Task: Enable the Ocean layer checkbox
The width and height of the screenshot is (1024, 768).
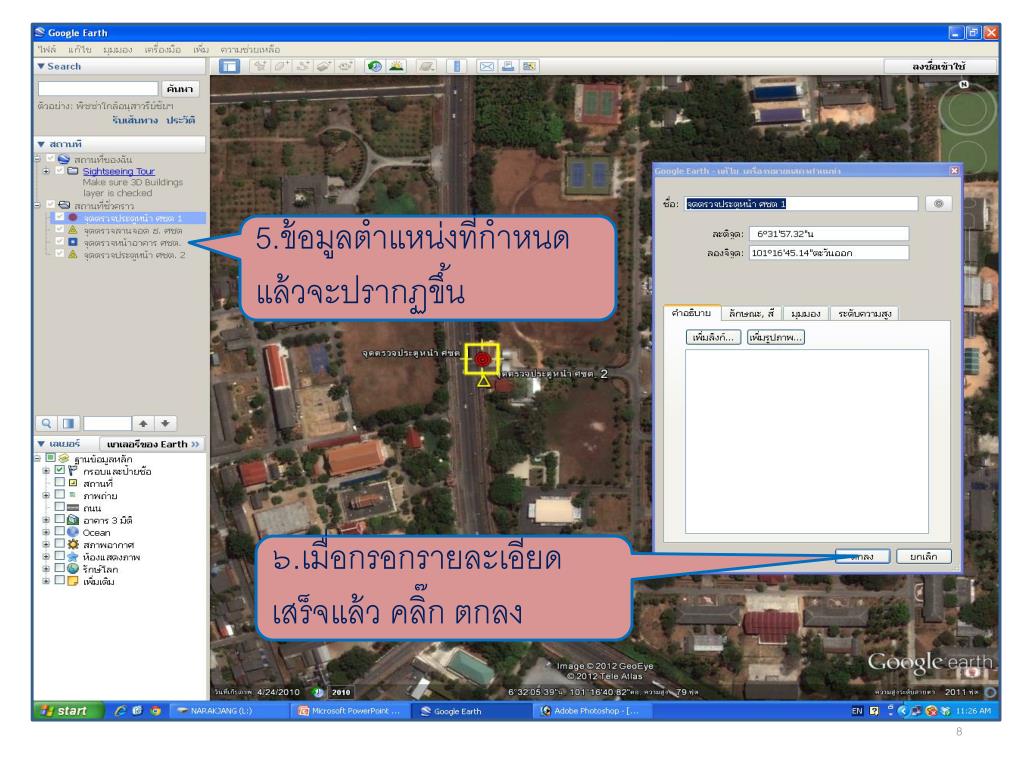Action: click(60, 532)
